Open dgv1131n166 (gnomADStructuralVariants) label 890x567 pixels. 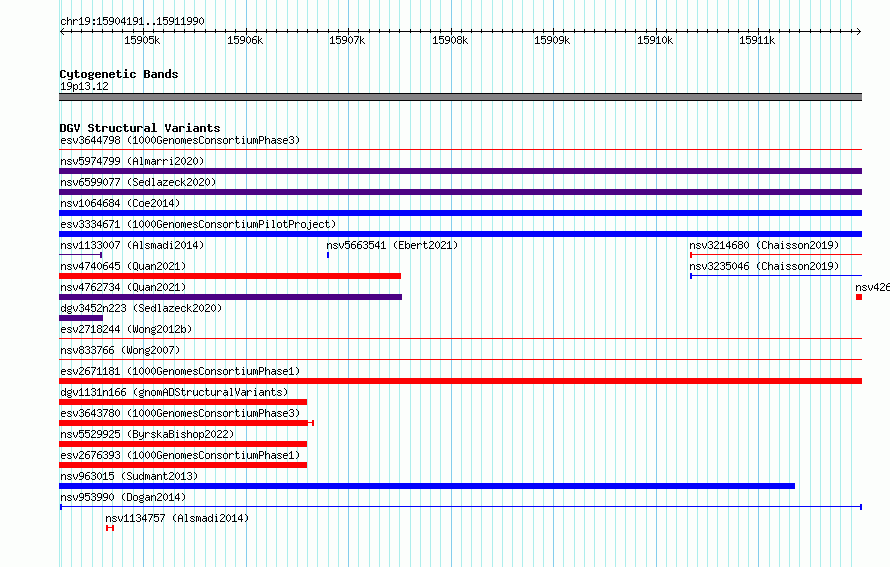pos(174,392)
